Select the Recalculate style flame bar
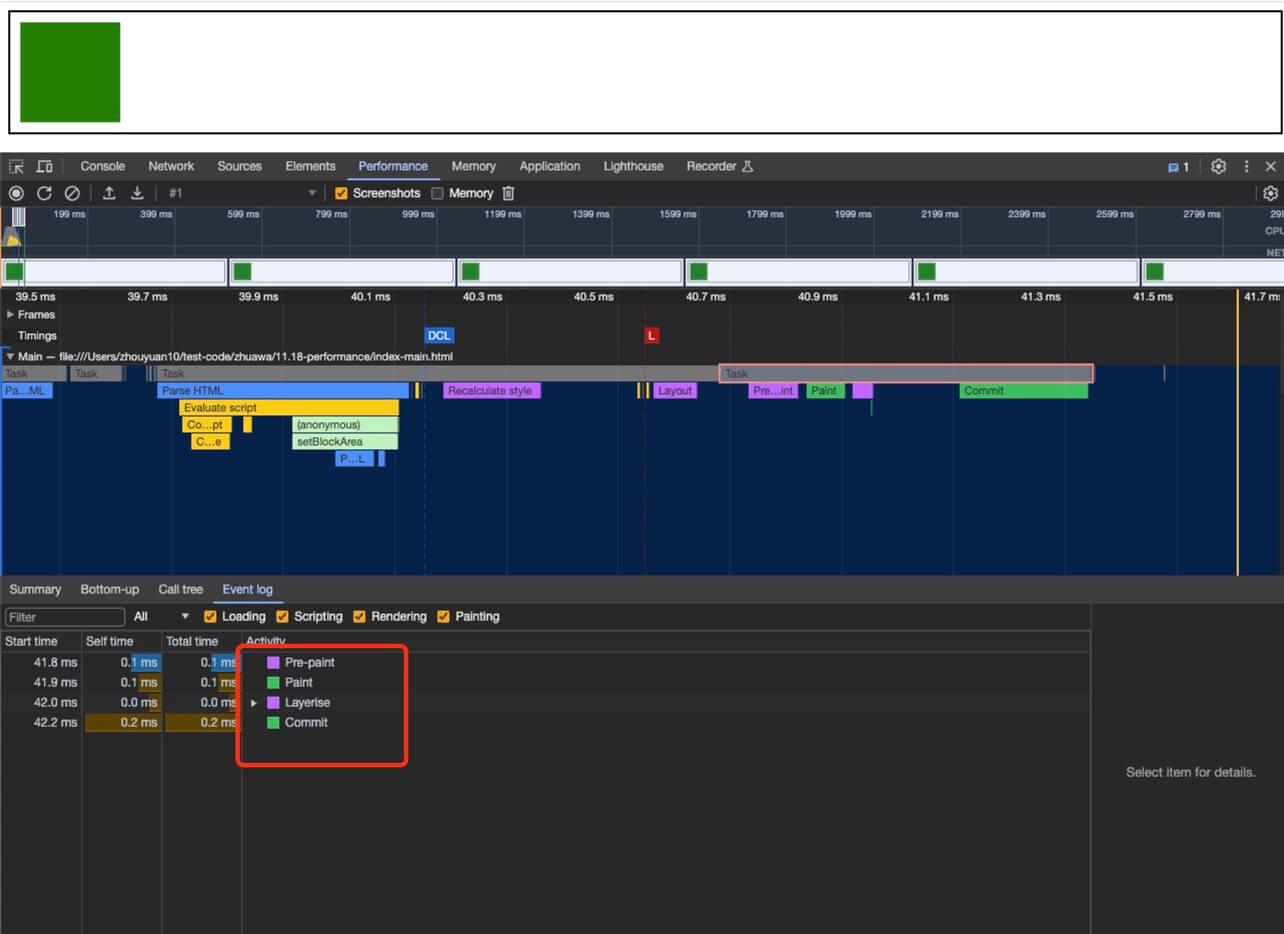Image resolution: width=1284 pixels, height=934 pixels. [x=491, y=391]
